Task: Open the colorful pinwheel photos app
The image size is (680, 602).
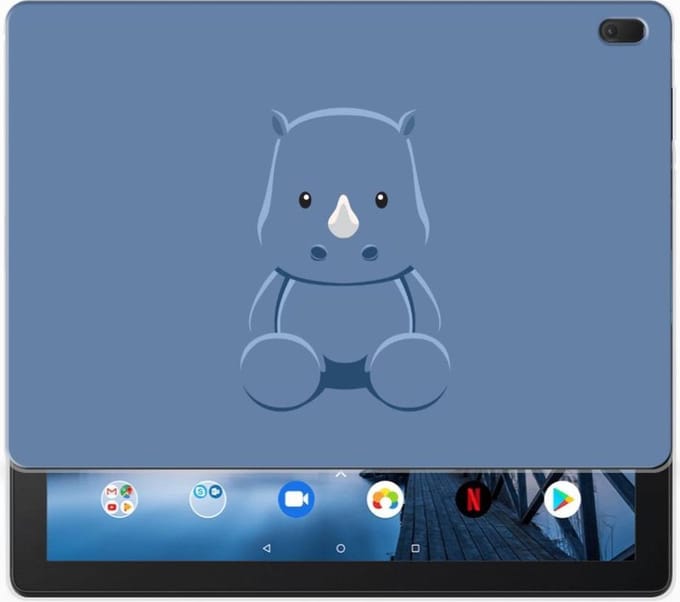Action: [385, 500]
